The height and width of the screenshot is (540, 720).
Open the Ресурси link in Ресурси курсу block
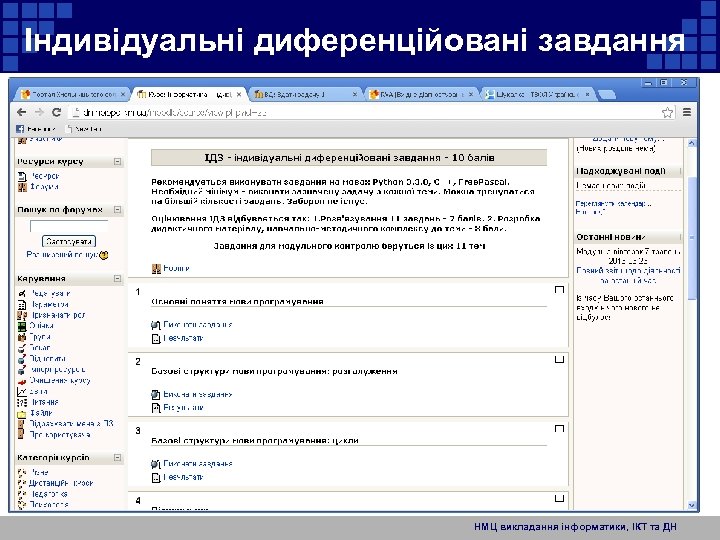(x=45, y=176)
